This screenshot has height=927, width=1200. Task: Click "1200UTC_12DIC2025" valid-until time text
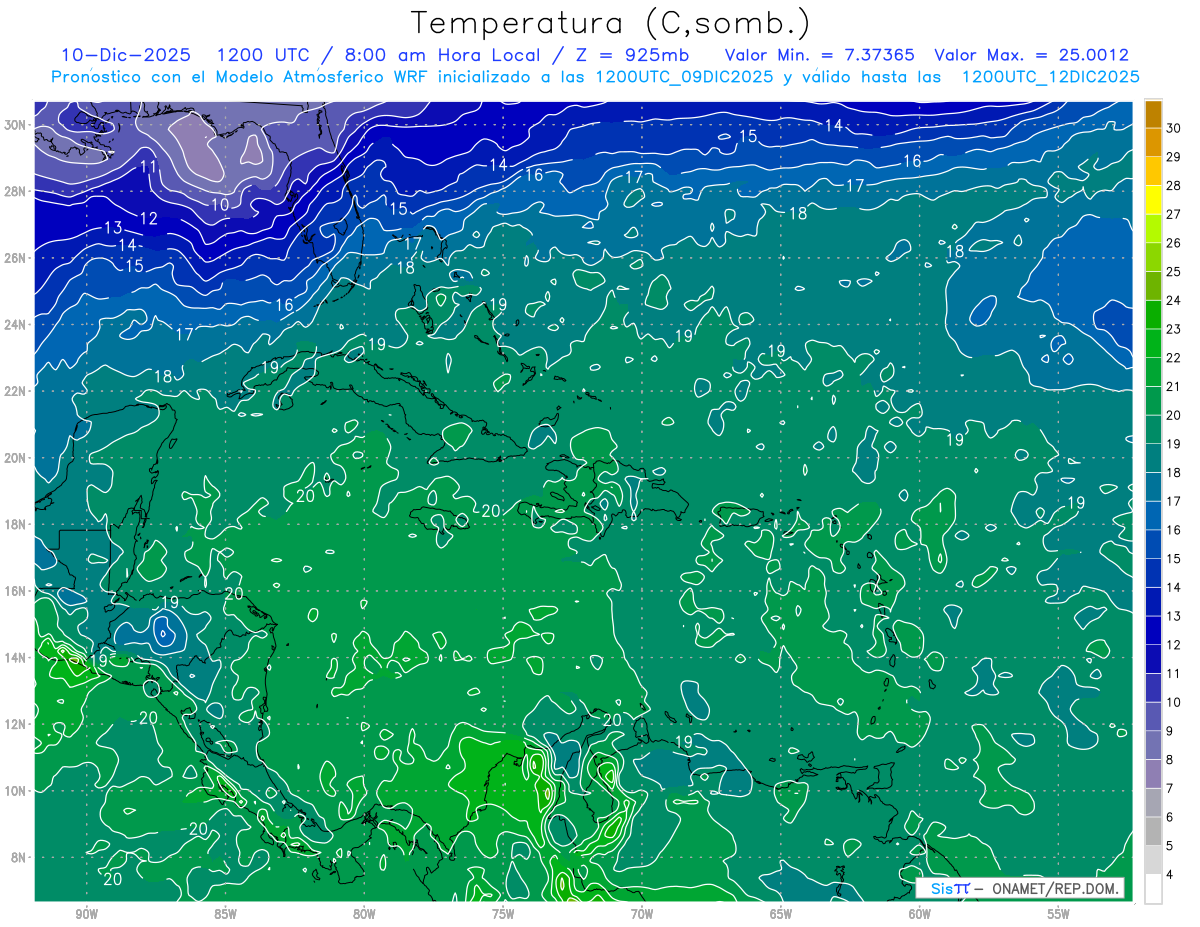(x=1050, y=77)
